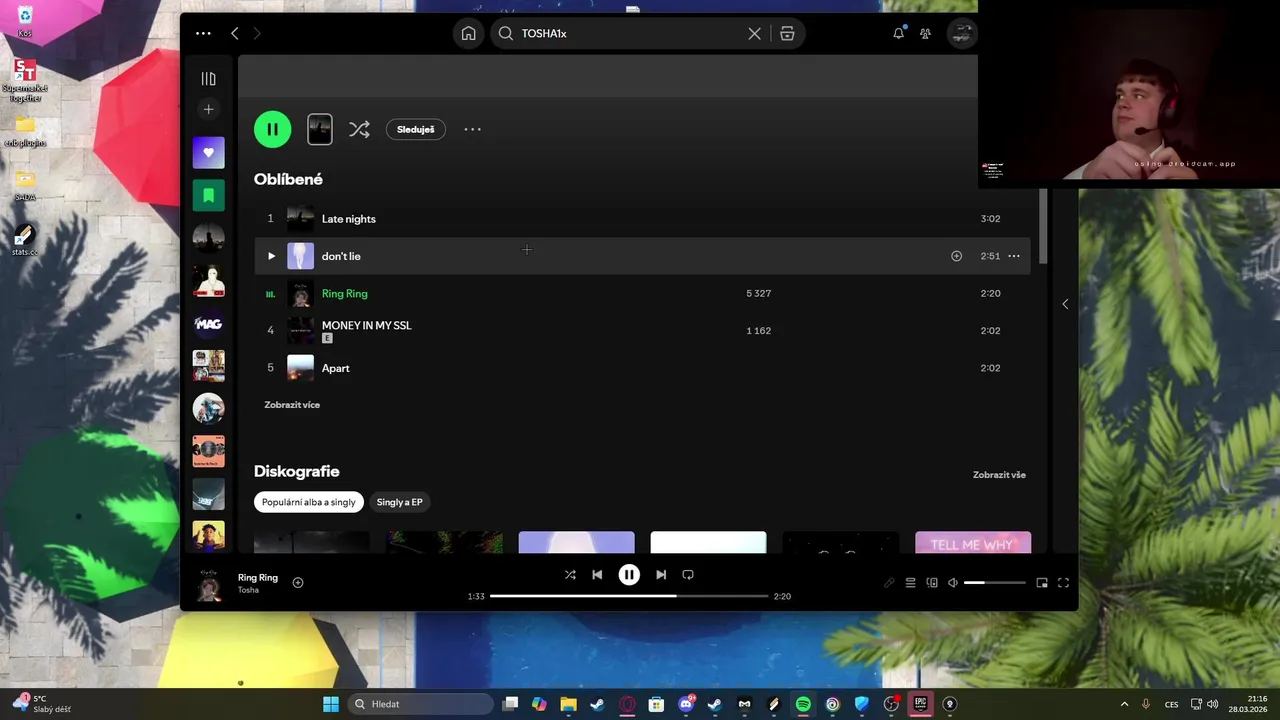Play the Late nights track
Viewport: 1280px width, 720px height.
pyautogui.click(x=642, y=218)
